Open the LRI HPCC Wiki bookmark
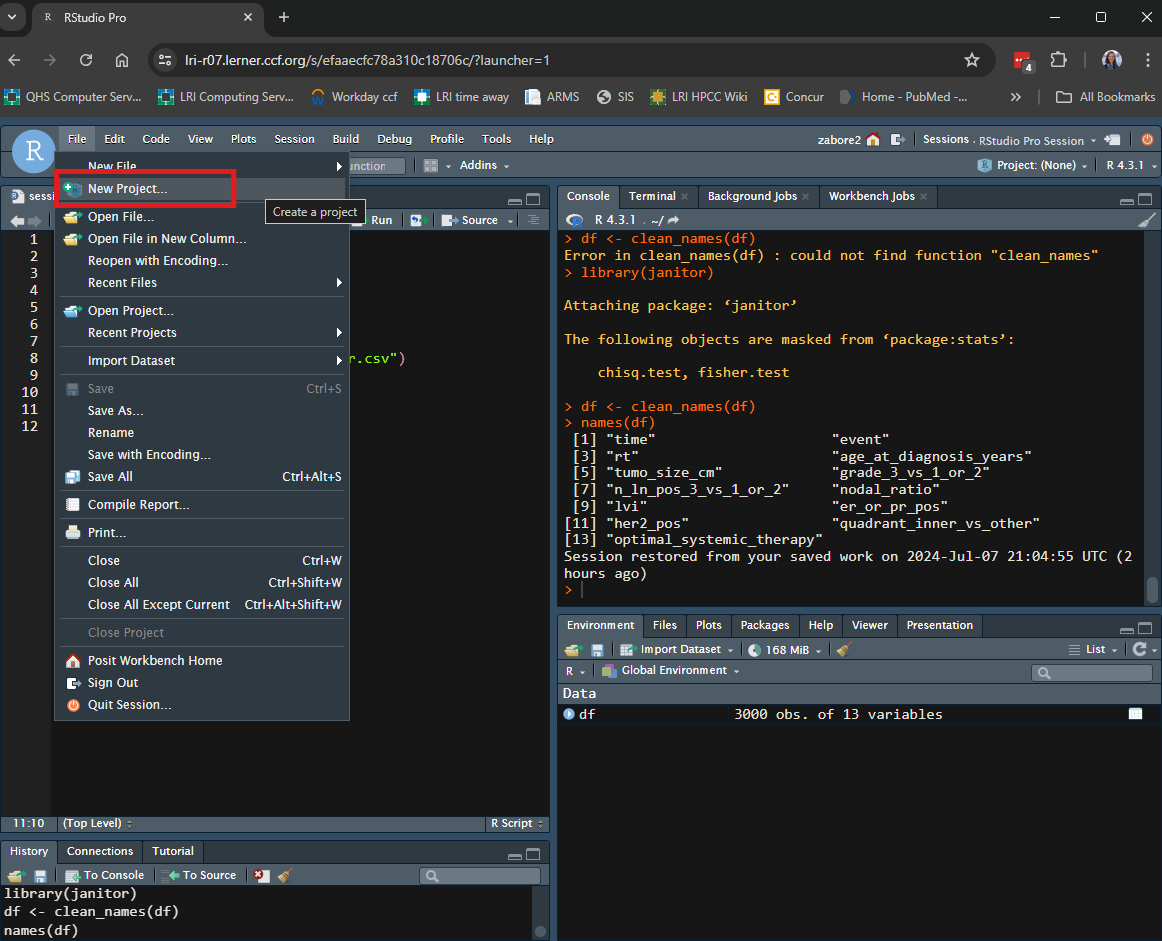Viewport: 1162px width, 941px height. pos(698,97)
